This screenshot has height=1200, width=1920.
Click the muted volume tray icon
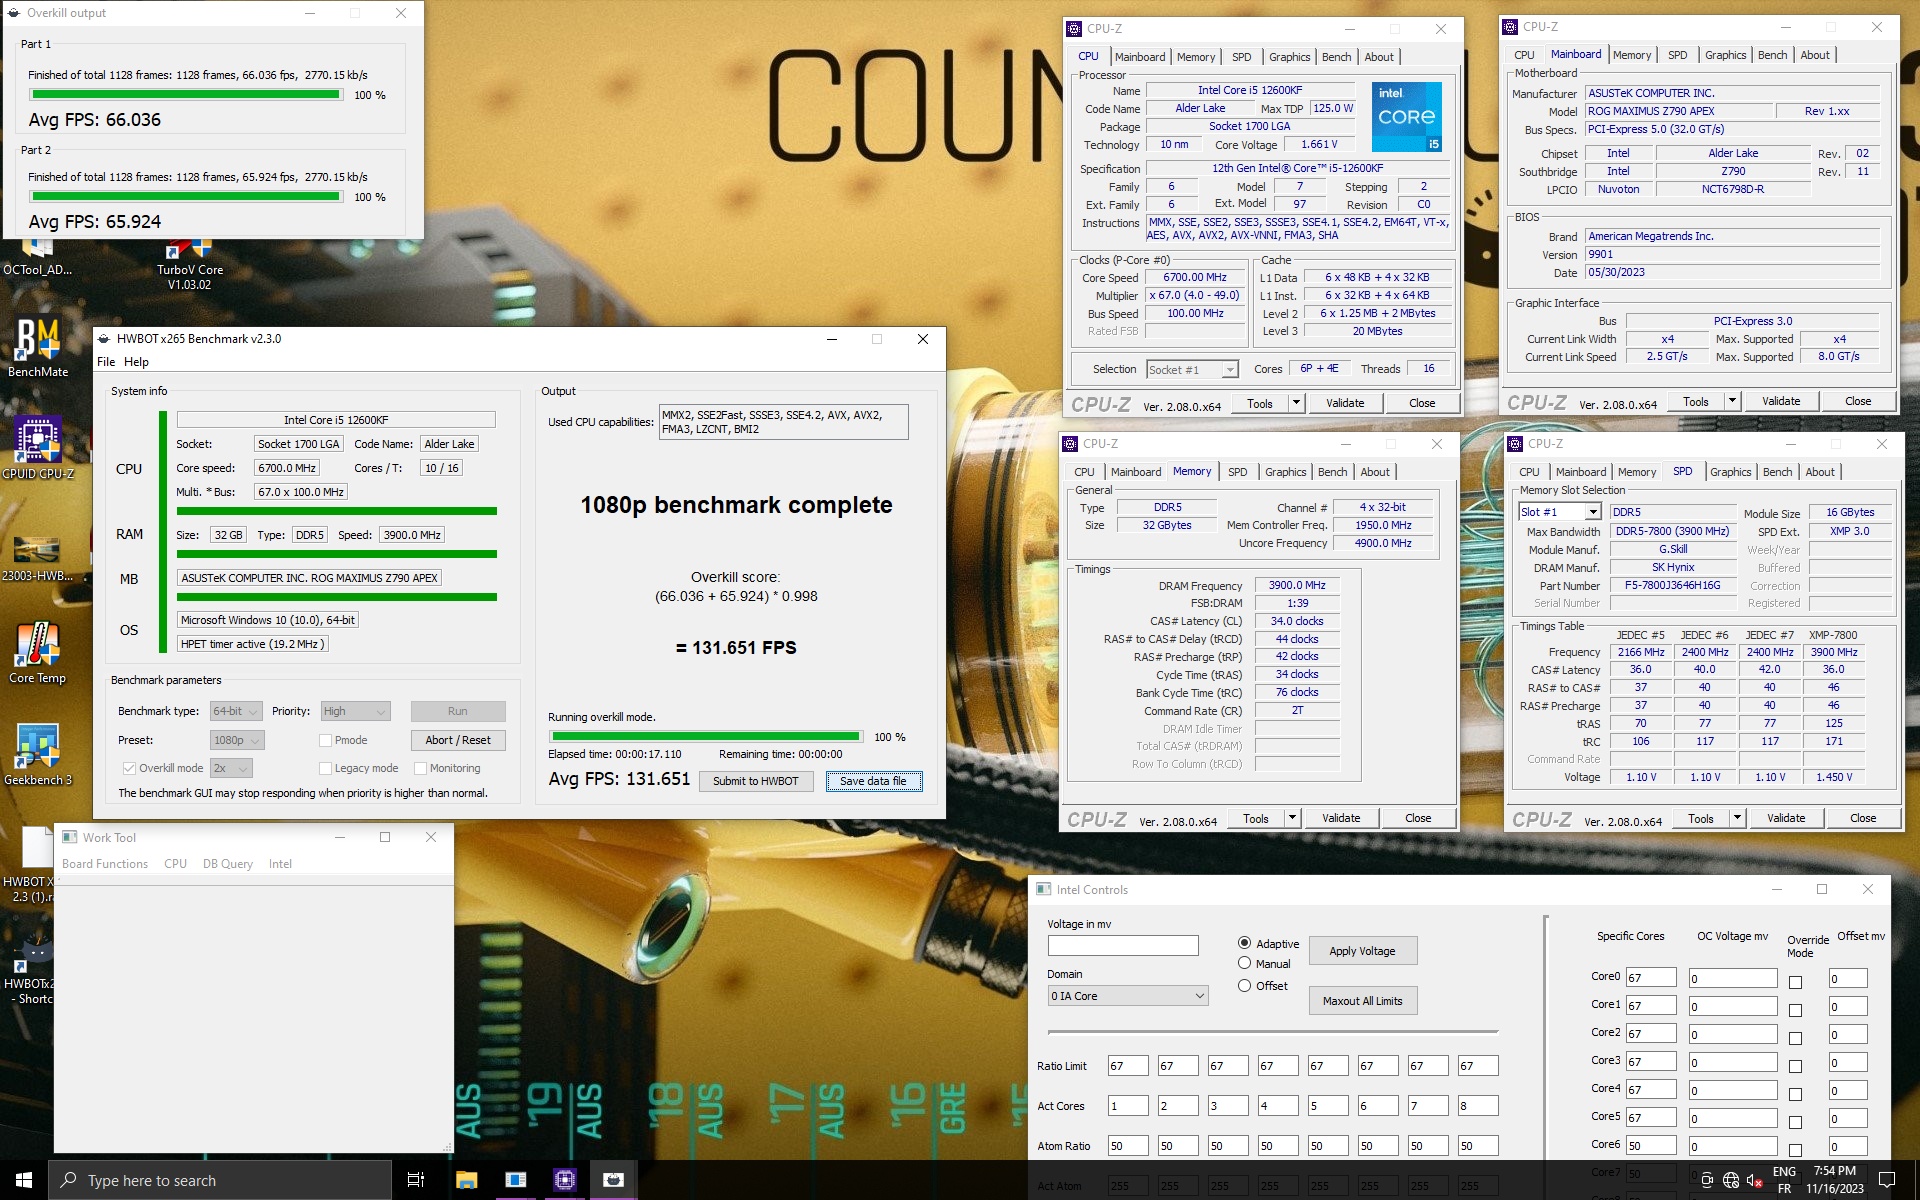click(x=1754, y=1181)
